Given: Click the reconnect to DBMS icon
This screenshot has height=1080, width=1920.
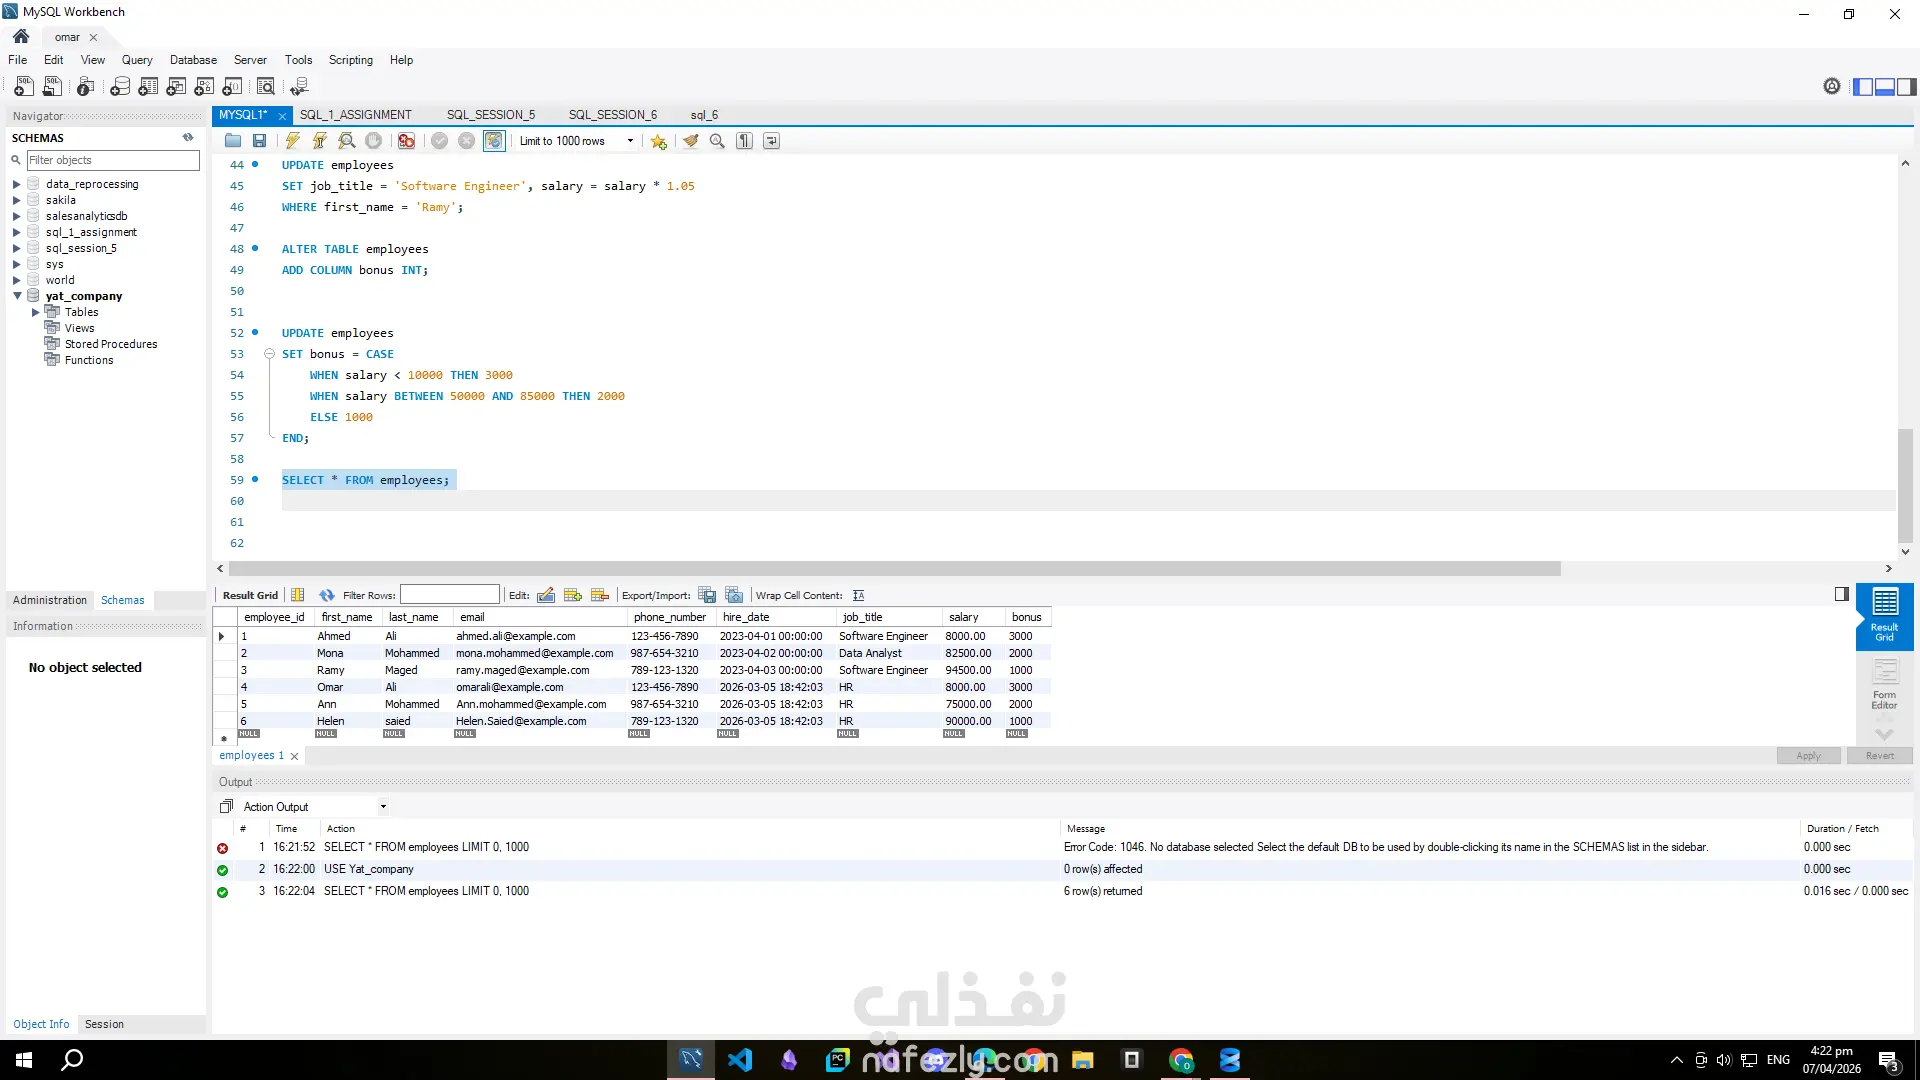Looking at the screenshot, I should click(x=299, y=87).
